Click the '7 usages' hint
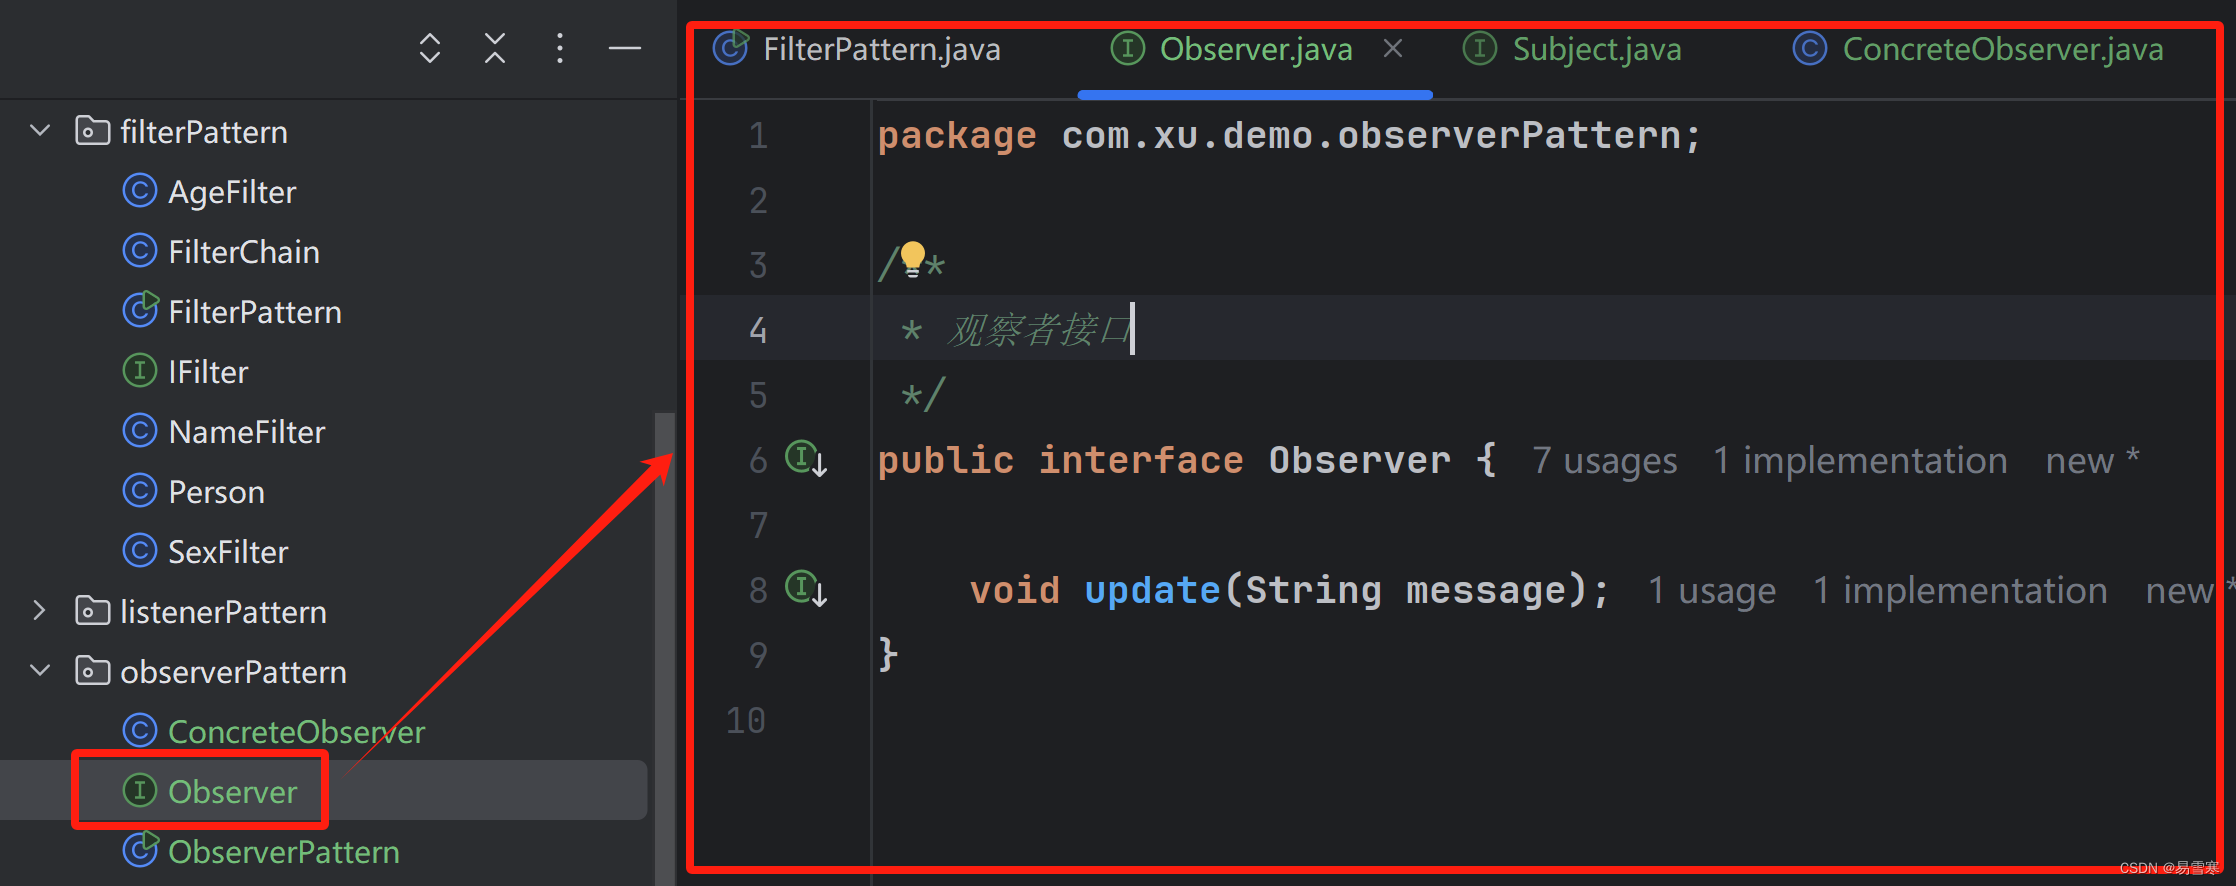The height and width of the screenshot is (886, 2236). pos(1604,461)
